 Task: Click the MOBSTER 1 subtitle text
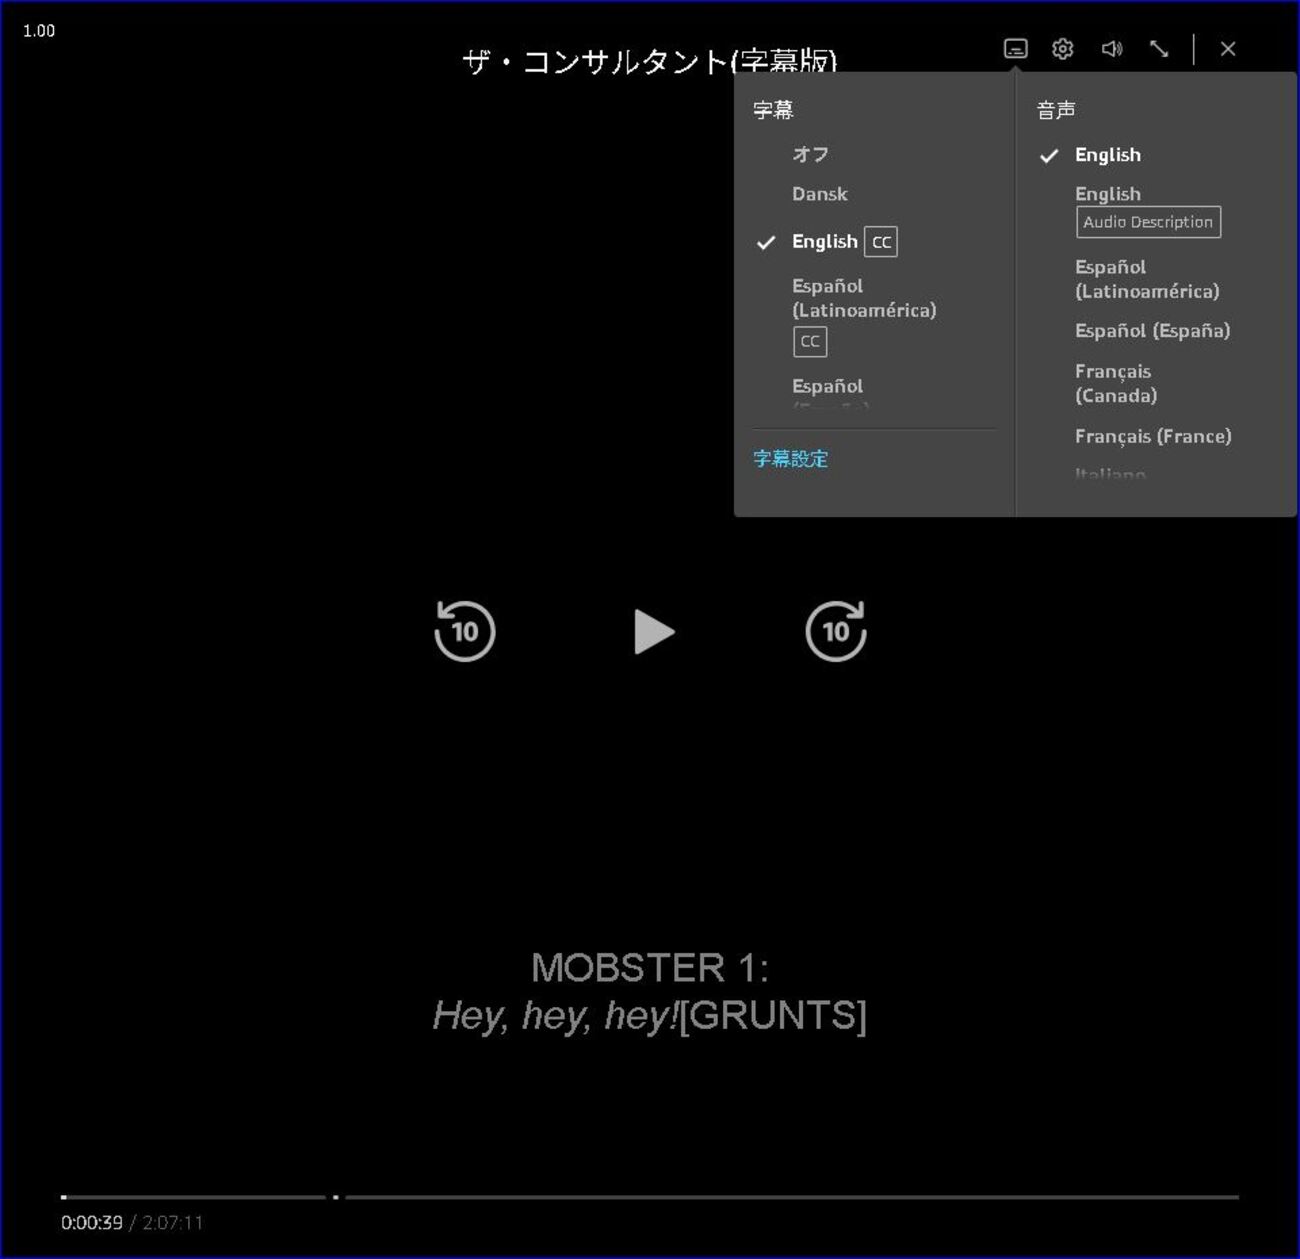coord(650,991)
